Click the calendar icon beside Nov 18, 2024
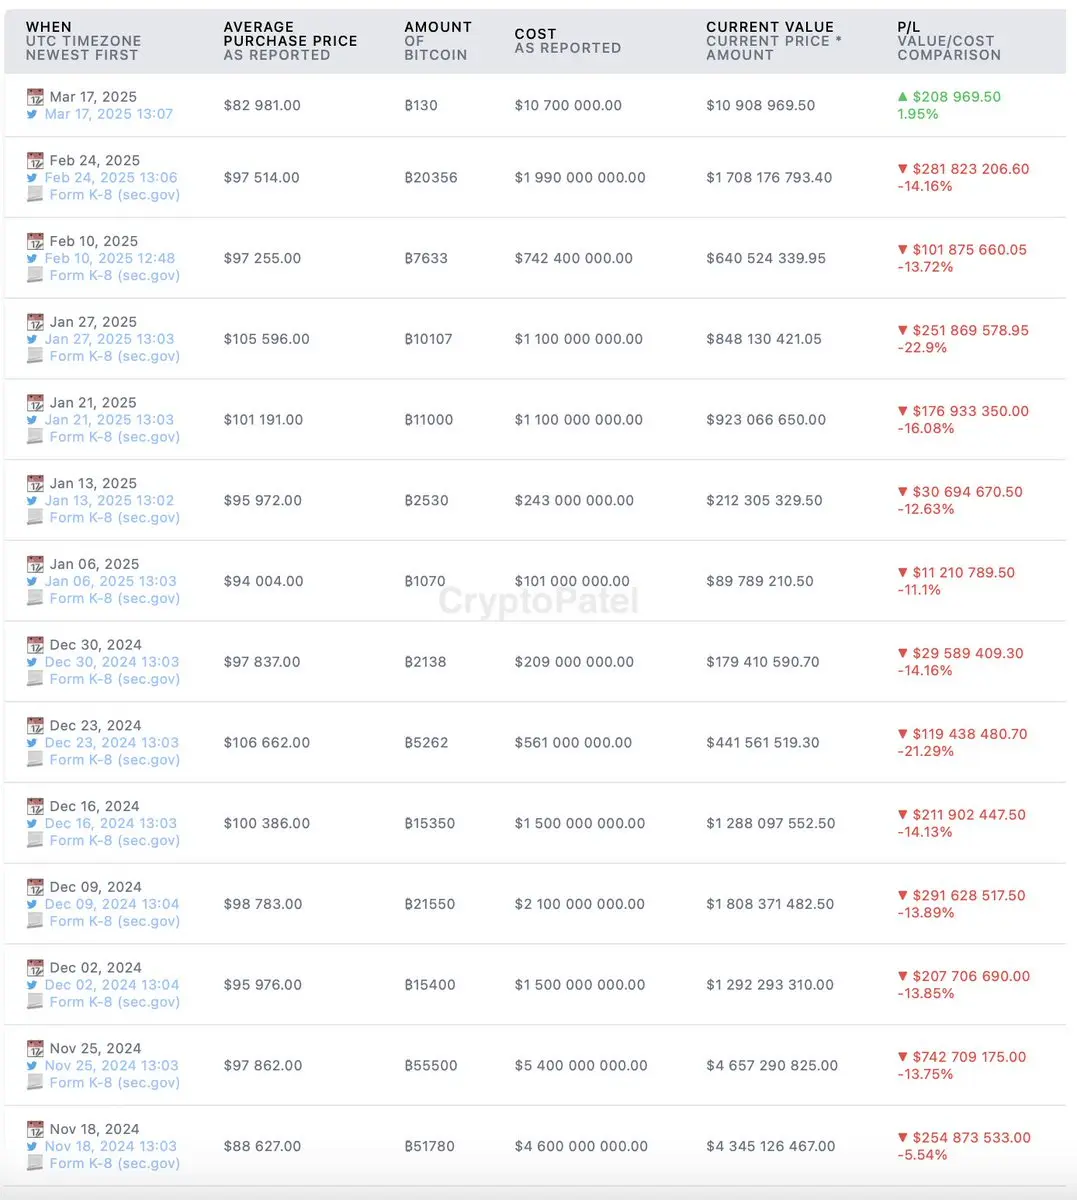This screenshot has width=1077, height=1200. [x=35, y=1129]
